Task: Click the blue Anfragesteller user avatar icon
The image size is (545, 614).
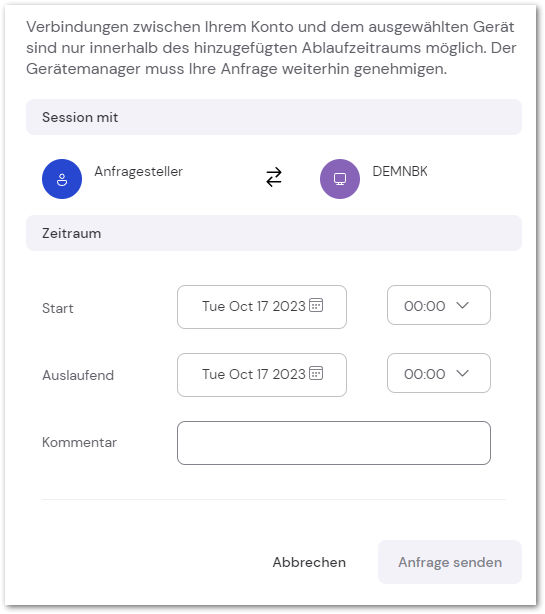Action: [62, 179]
